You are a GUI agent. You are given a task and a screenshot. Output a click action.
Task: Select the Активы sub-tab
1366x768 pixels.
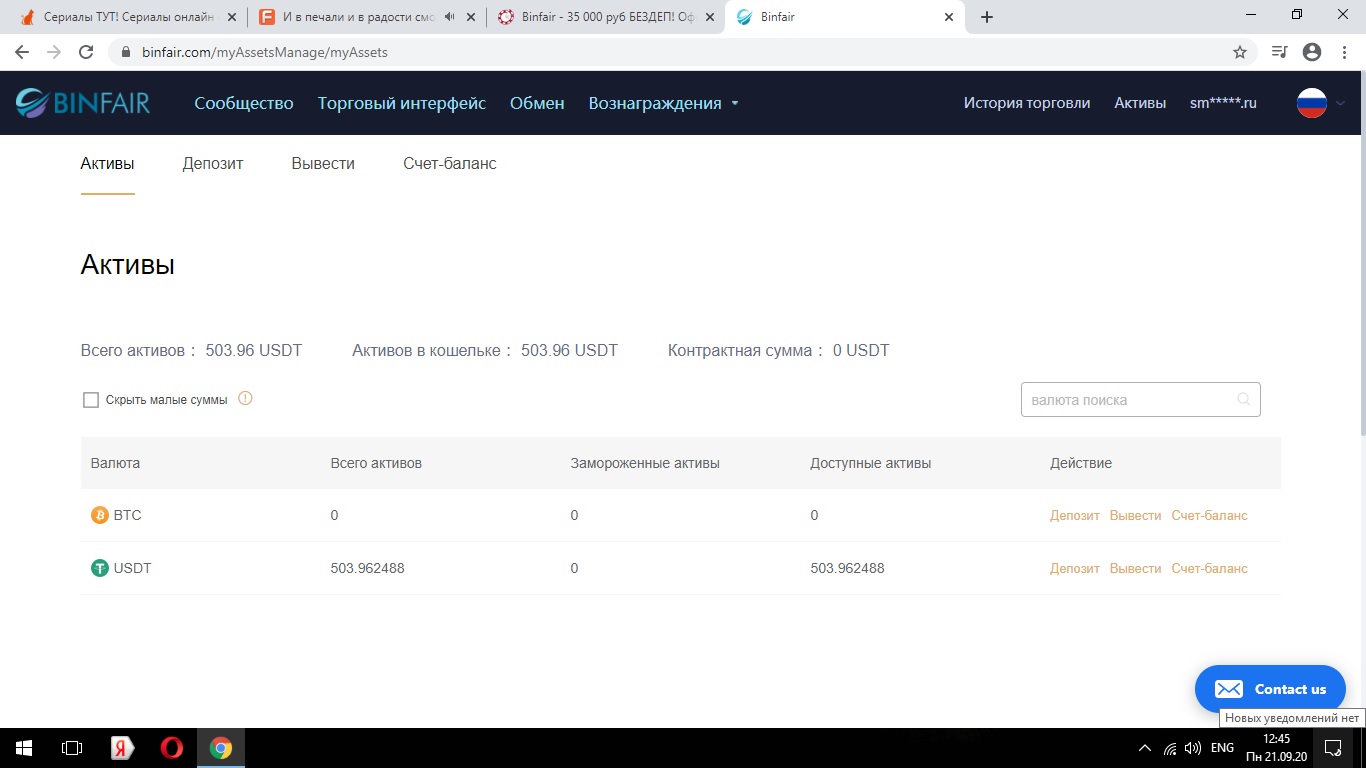(x=107, y=163)
